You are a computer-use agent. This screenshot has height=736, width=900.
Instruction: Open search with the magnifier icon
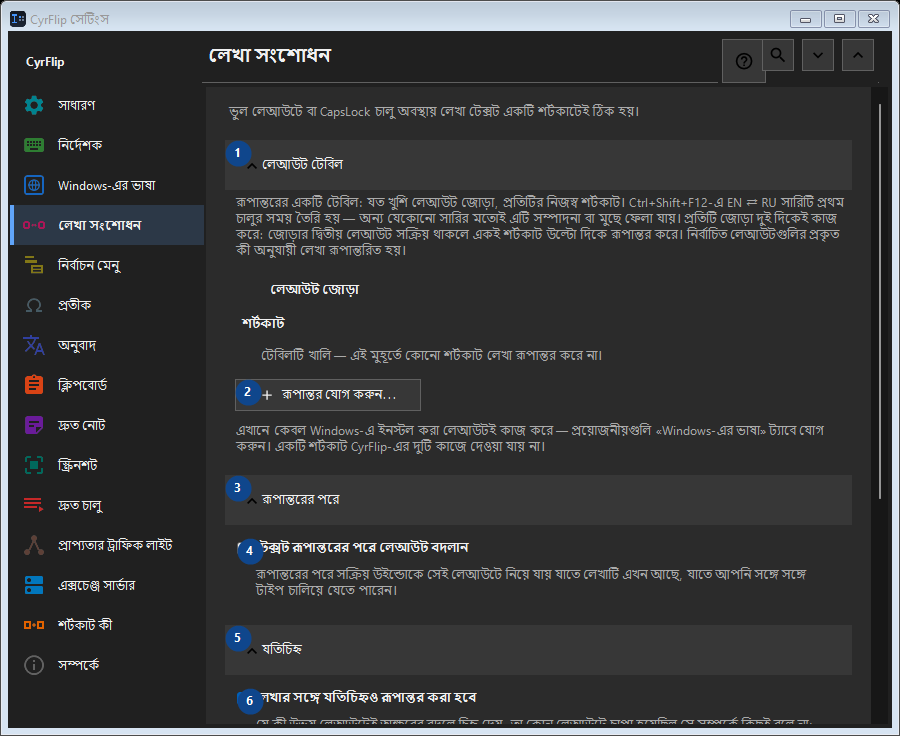pos(778,55)
